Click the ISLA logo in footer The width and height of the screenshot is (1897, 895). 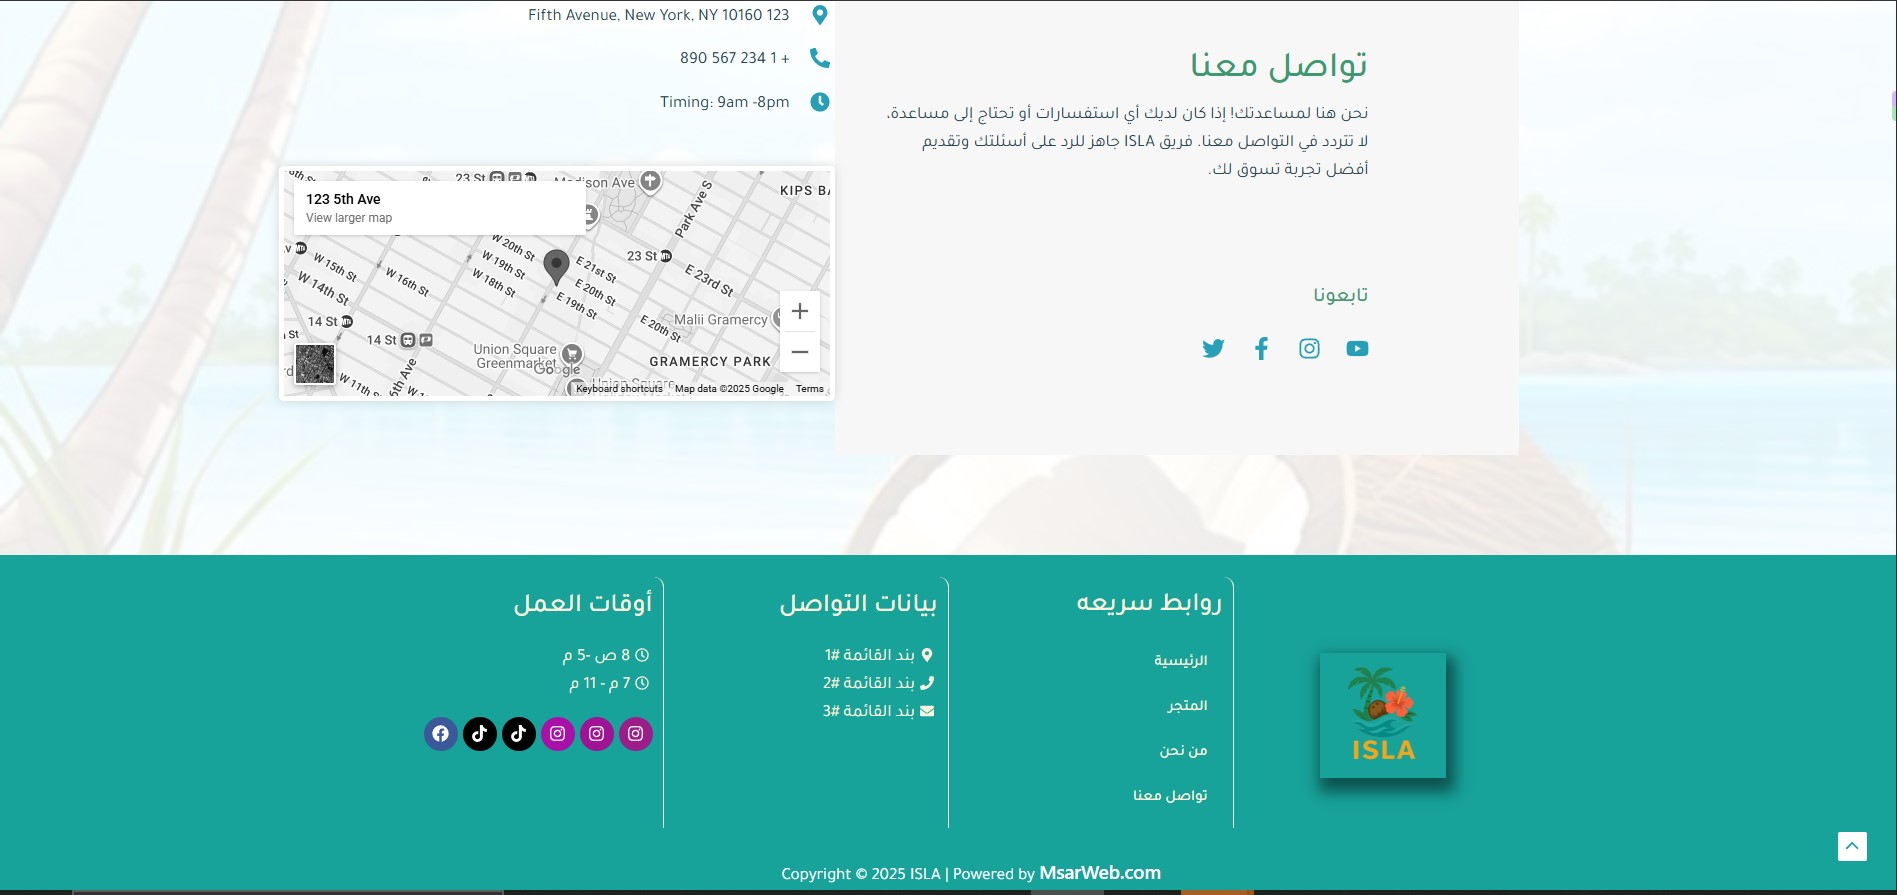pos(1383,715)
